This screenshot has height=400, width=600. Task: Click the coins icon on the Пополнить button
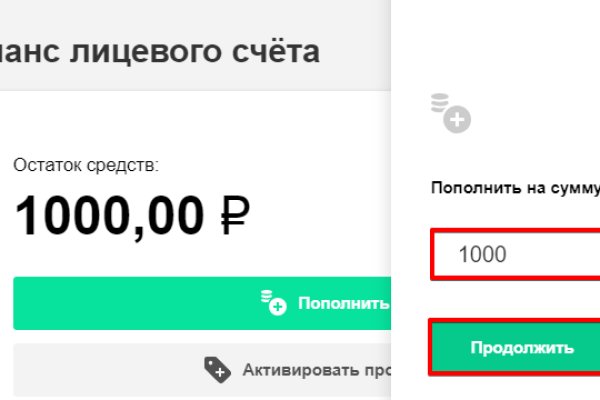pos(272,301)
